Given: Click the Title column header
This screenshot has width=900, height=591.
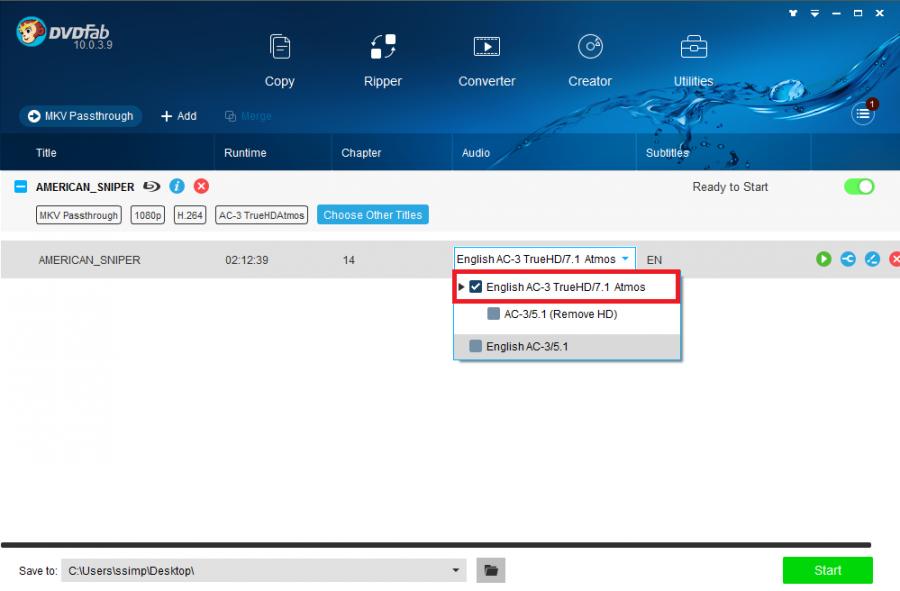Looking at the screenshot, I should pyautogui.click(x=46, y=153).
